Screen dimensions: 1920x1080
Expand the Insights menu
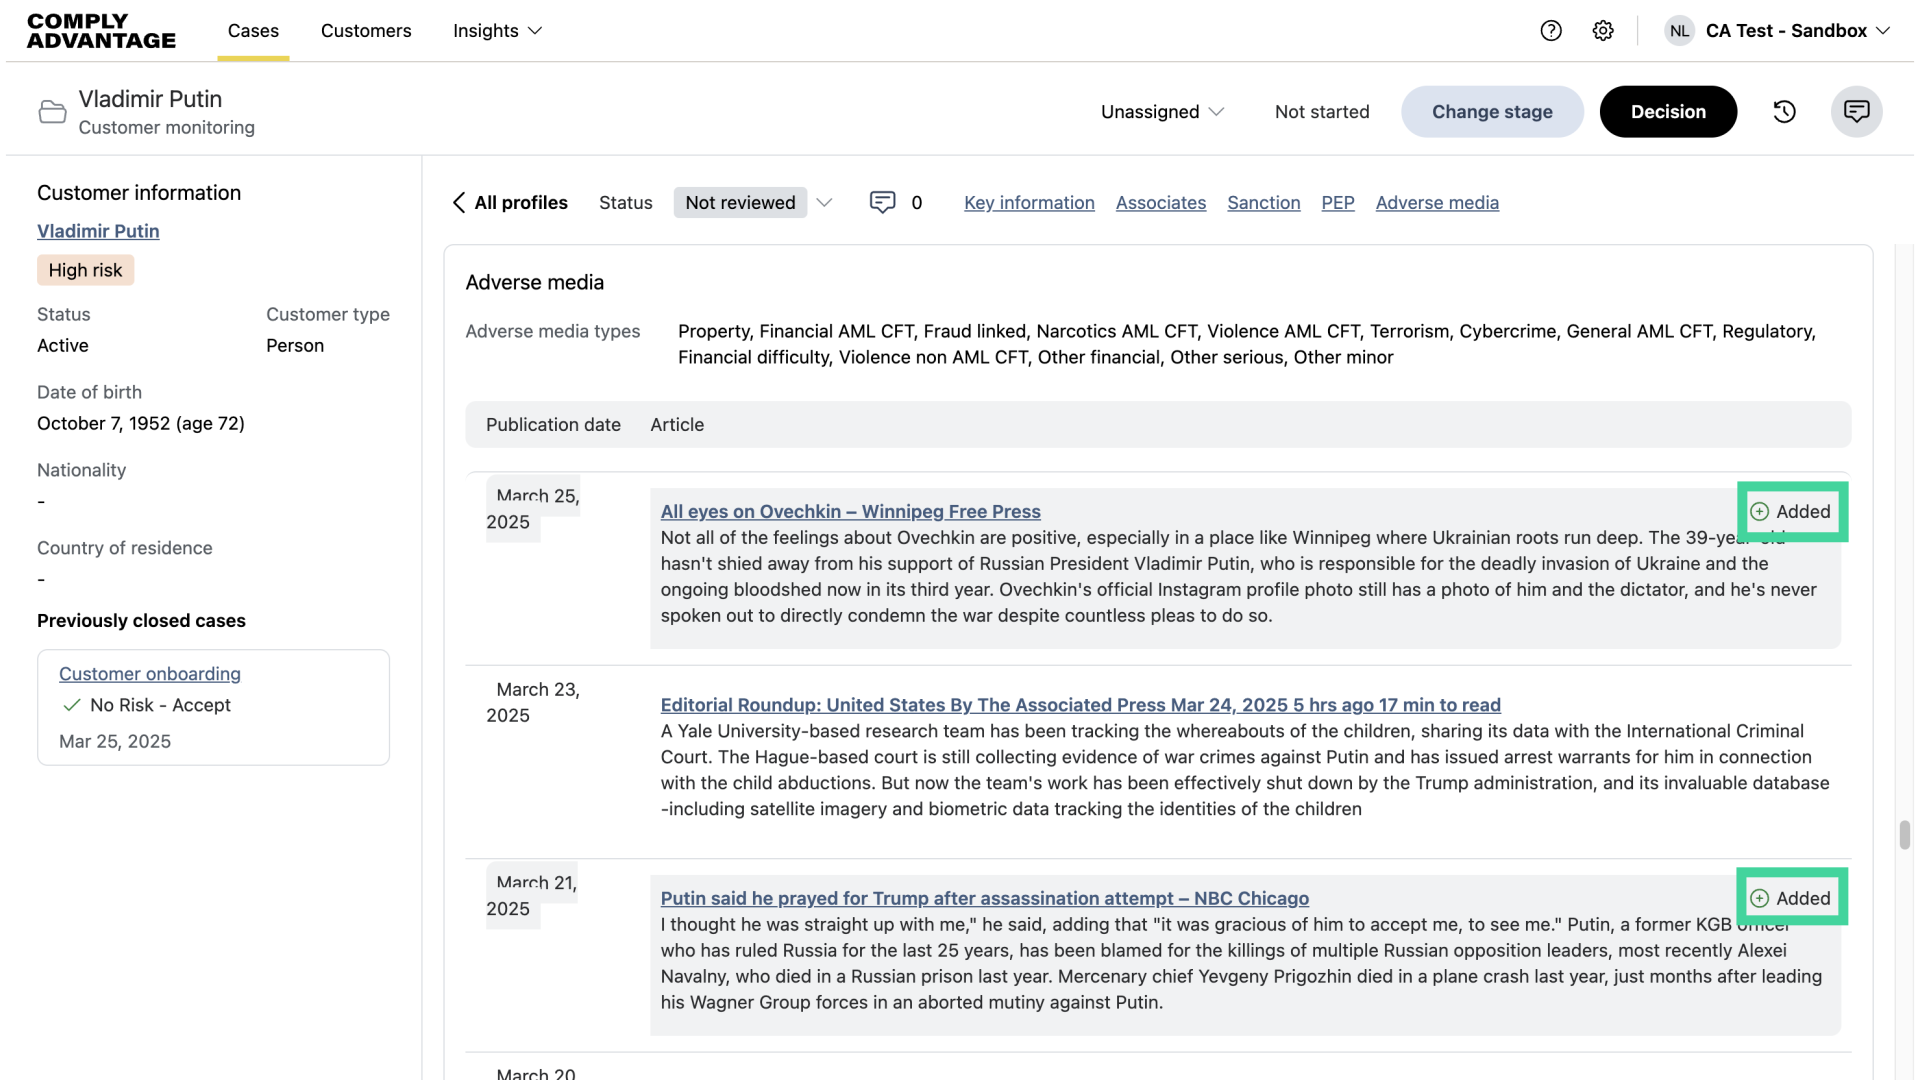pos(497,31)
